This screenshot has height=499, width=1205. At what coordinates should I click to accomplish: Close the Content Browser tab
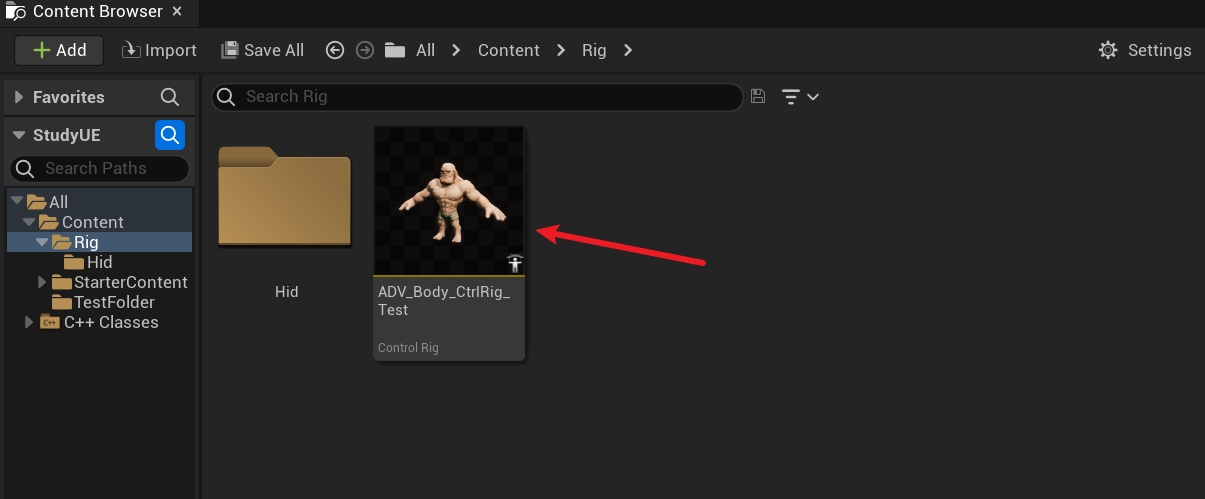tap(177, 12)
